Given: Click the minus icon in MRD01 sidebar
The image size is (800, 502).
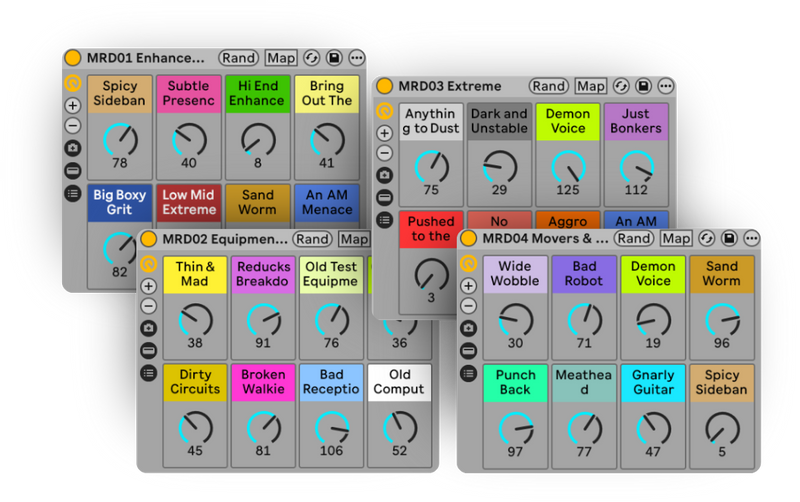Looking at the screenshot, I should point(72,126).
